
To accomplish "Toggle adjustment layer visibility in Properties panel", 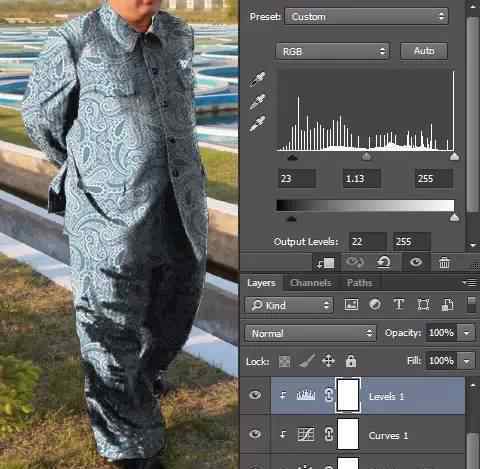I will point(416,262).
